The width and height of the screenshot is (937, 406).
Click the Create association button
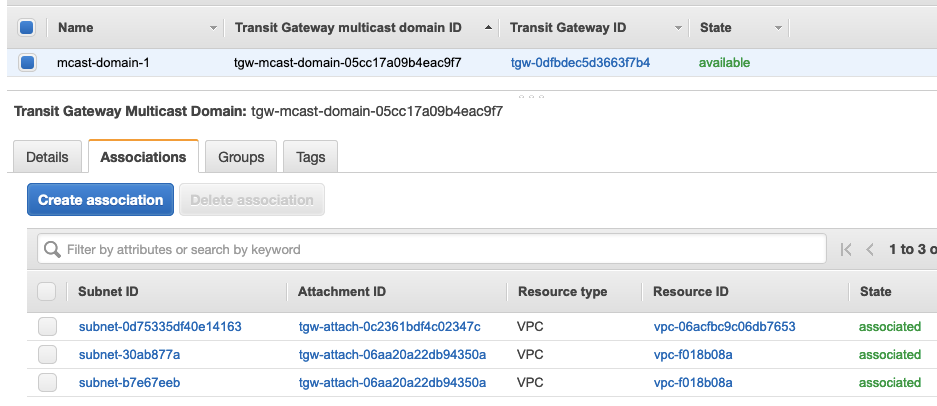pyautogui.click(x=100, y=200)
